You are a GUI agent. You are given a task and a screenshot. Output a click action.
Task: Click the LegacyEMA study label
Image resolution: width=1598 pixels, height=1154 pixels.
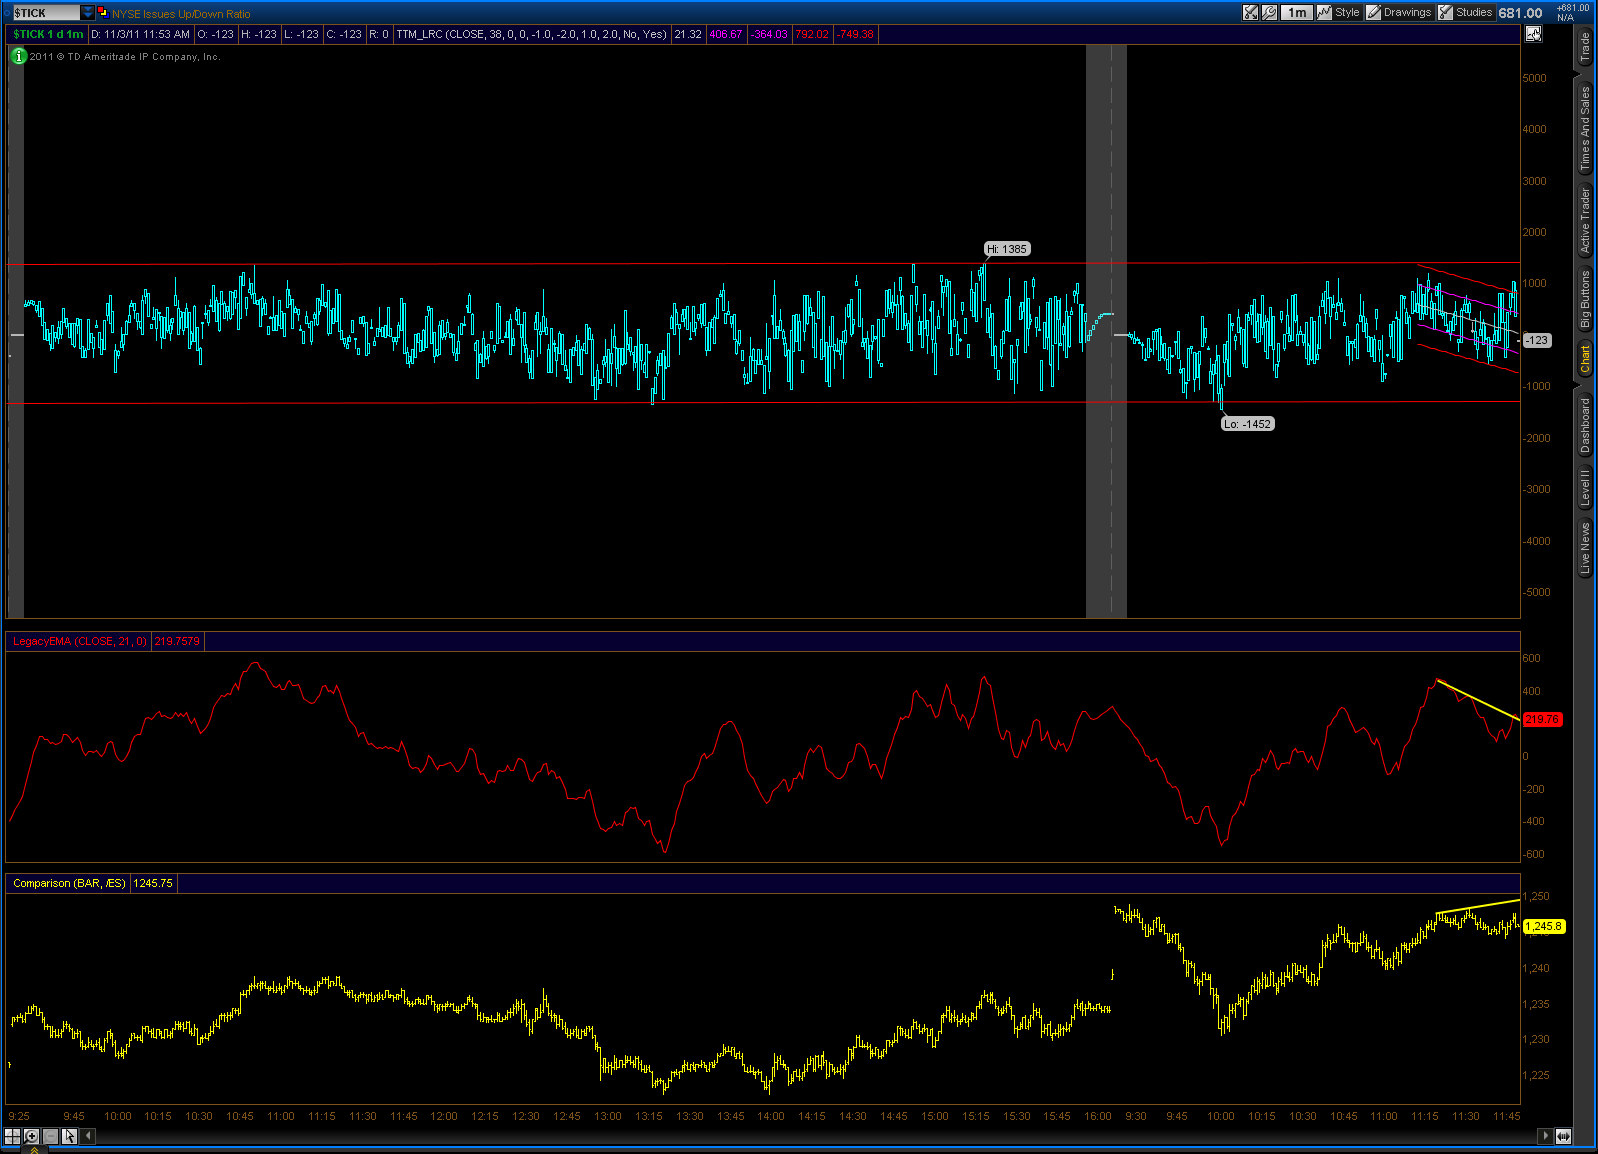[x=79, y=642]
